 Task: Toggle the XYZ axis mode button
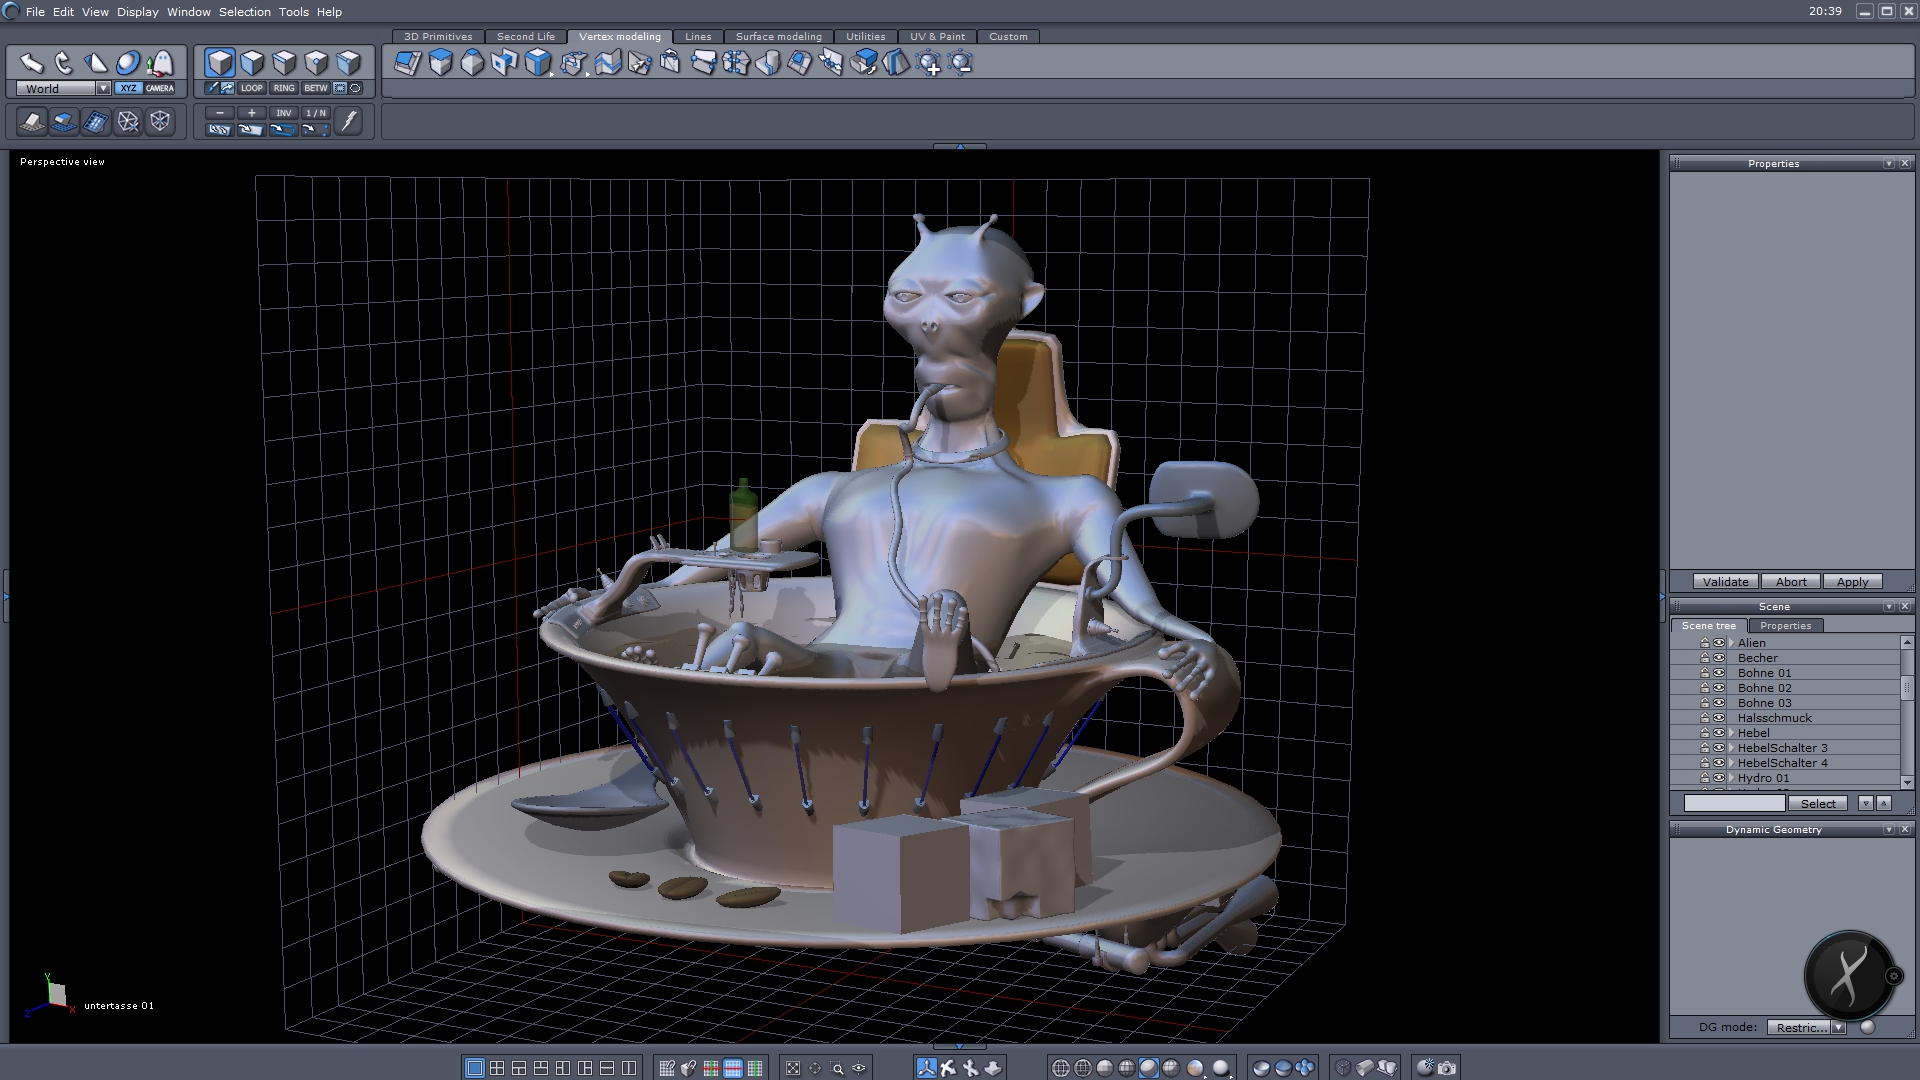pos(128,88)
